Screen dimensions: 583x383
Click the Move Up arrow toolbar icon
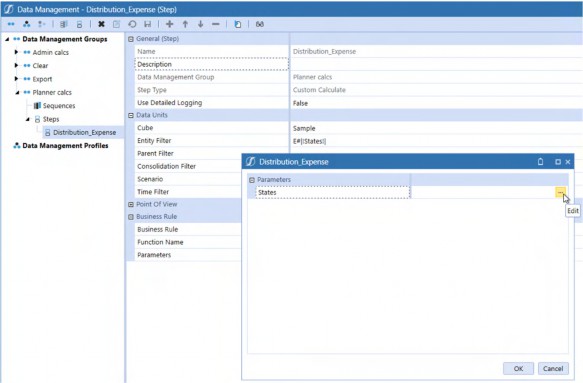point(185,24)
